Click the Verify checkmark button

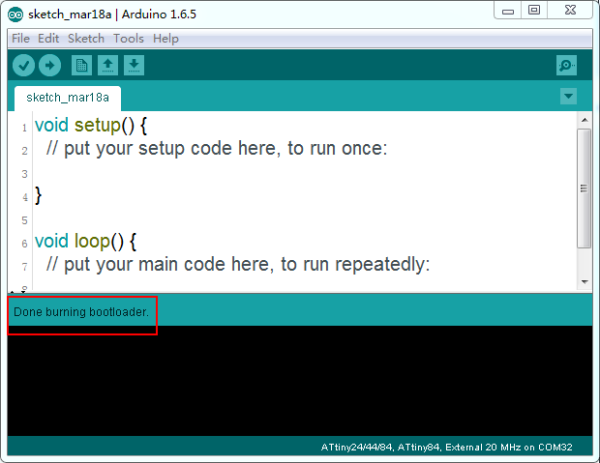coord(24,65)
